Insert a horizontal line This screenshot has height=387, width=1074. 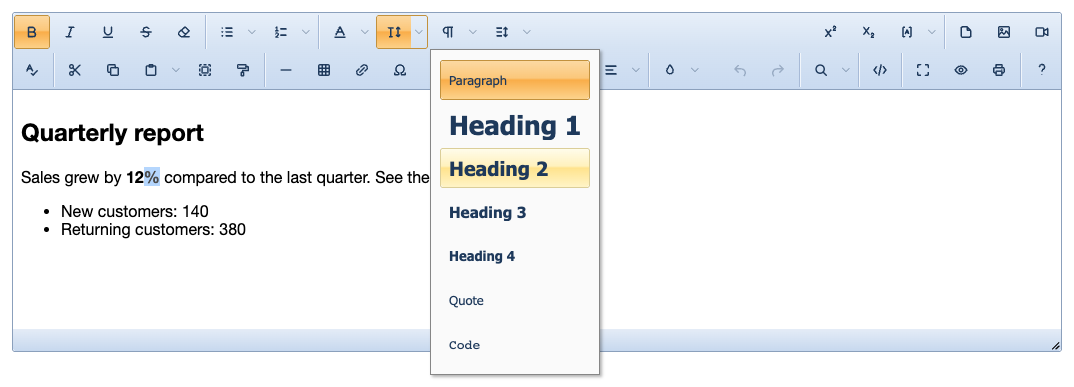(x=286, y=70)
